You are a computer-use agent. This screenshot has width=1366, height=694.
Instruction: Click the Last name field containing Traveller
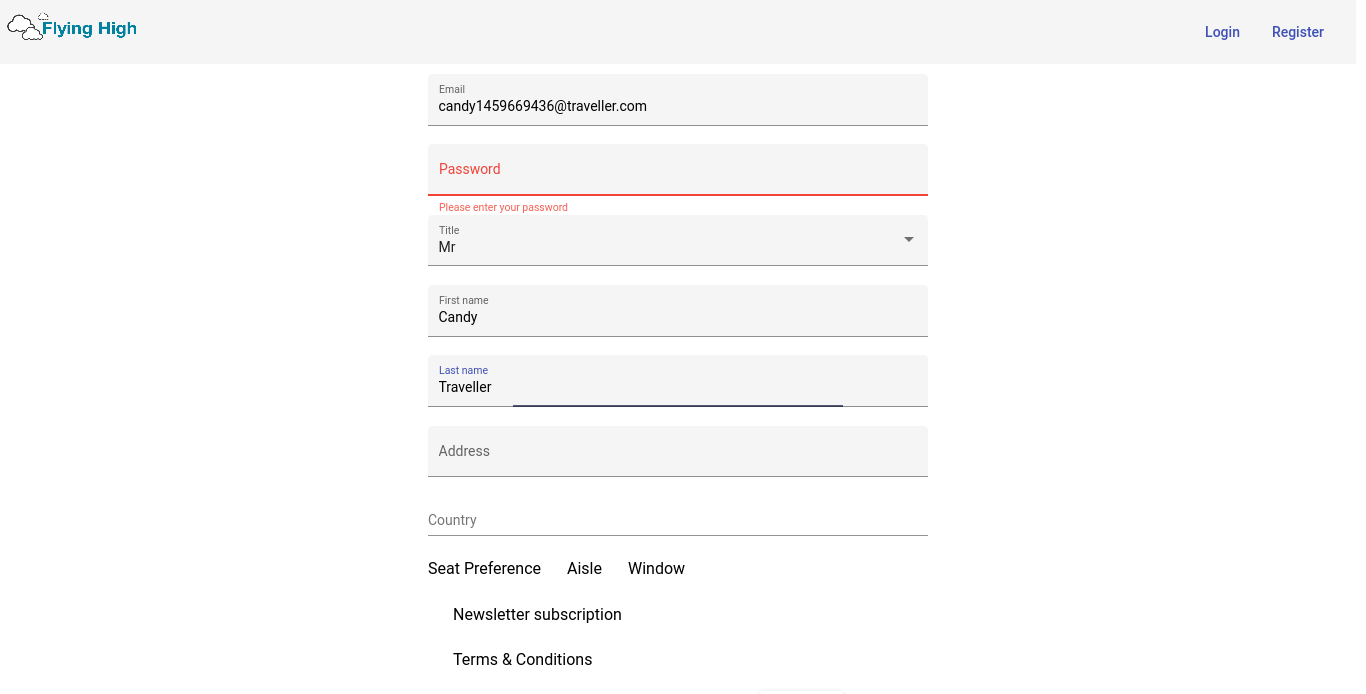point(677,387)
